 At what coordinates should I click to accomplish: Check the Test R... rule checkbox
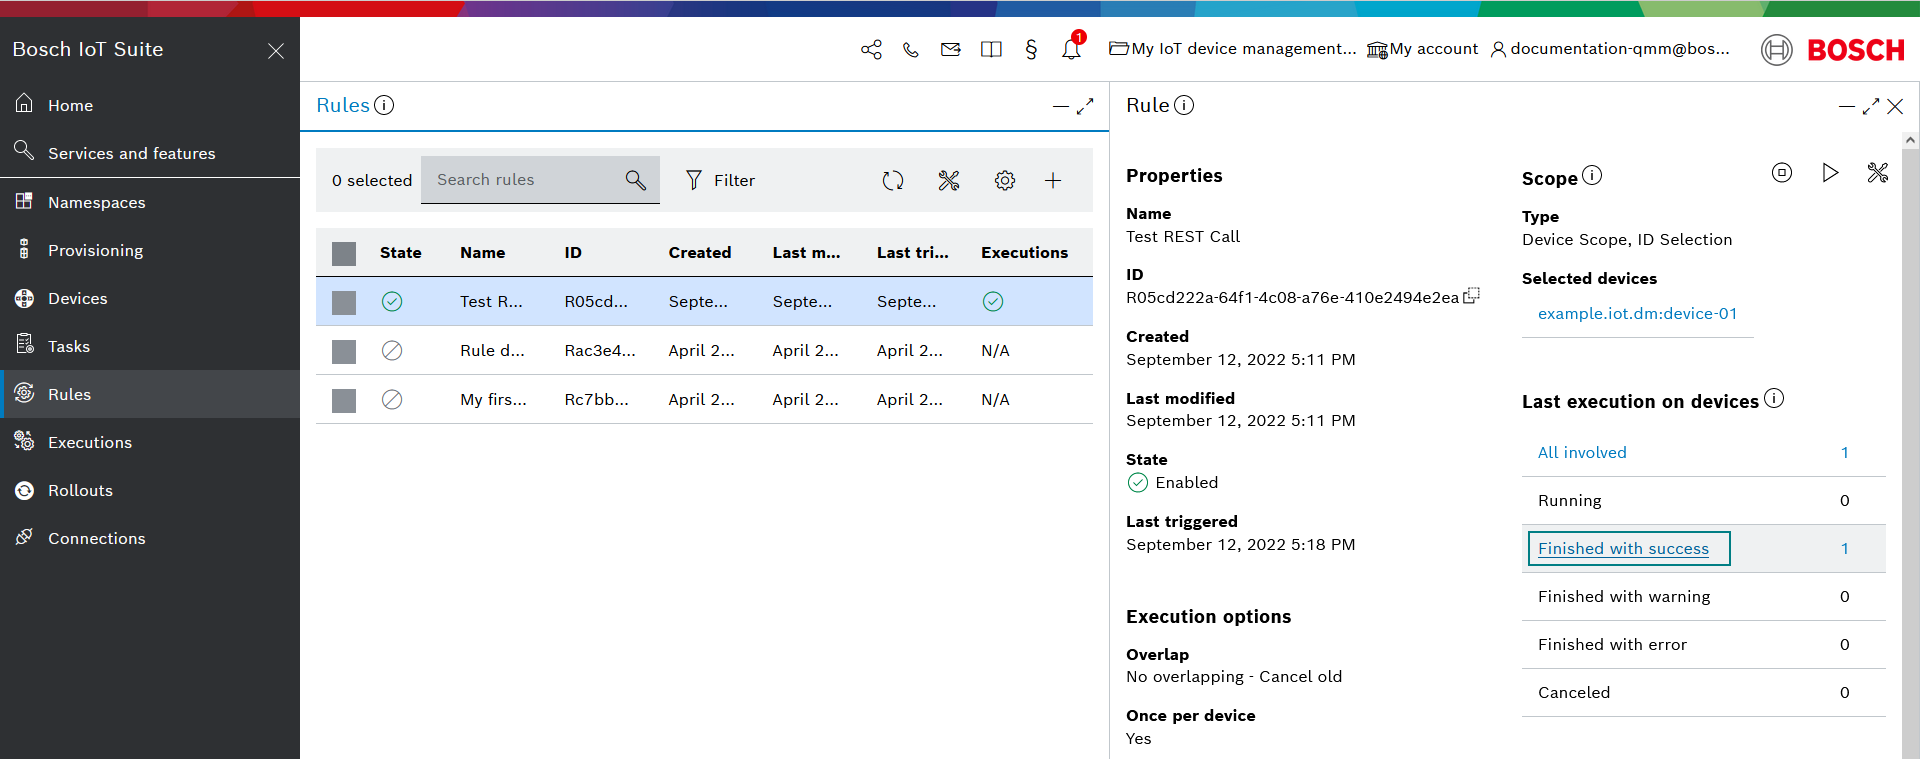344,303
